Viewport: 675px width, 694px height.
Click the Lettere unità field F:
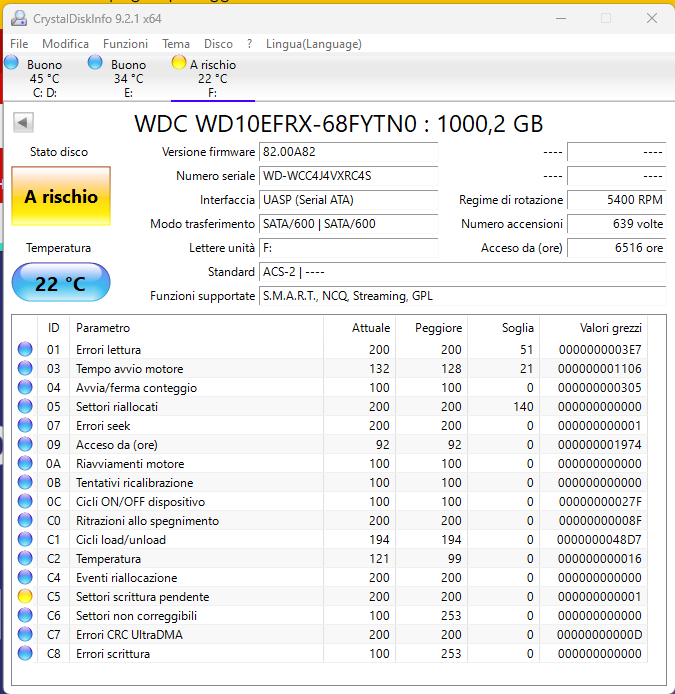click(x=348, y=247)
